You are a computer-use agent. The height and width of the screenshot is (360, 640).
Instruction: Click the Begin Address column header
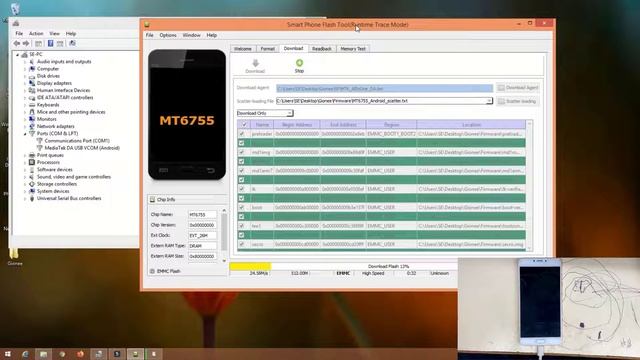297,124
